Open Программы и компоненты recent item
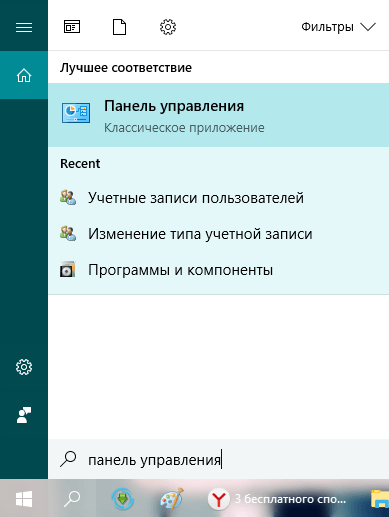 (x=218, y=270)
